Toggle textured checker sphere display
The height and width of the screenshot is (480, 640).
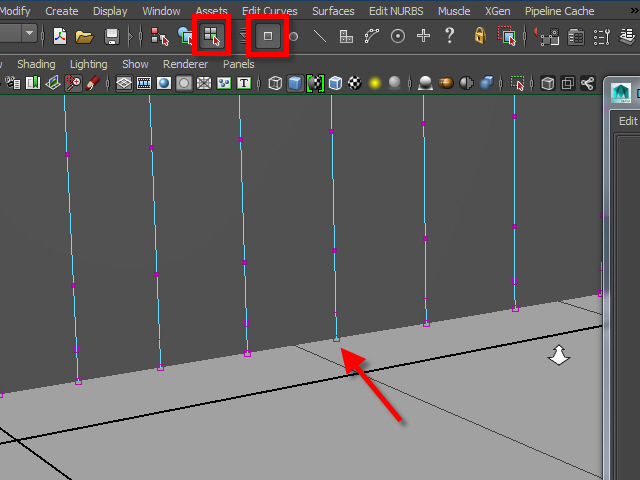pyautogui.click(x=354, y=84)
